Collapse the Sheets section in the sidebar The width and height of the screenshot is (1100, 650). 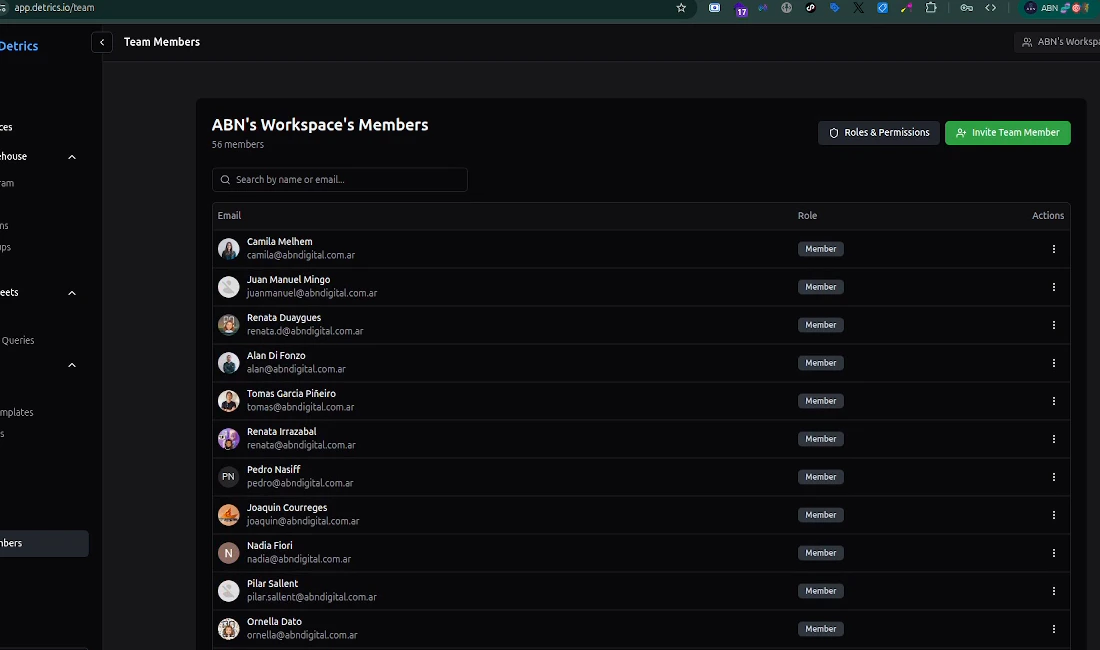pos(71,292)
